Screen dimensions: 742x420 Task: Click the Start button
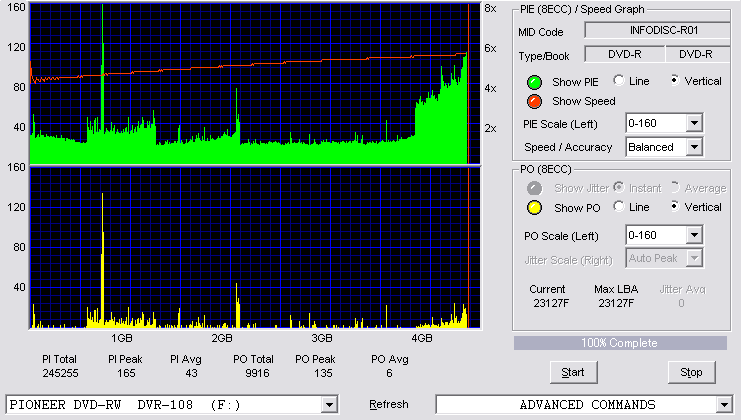coord(574,373)
